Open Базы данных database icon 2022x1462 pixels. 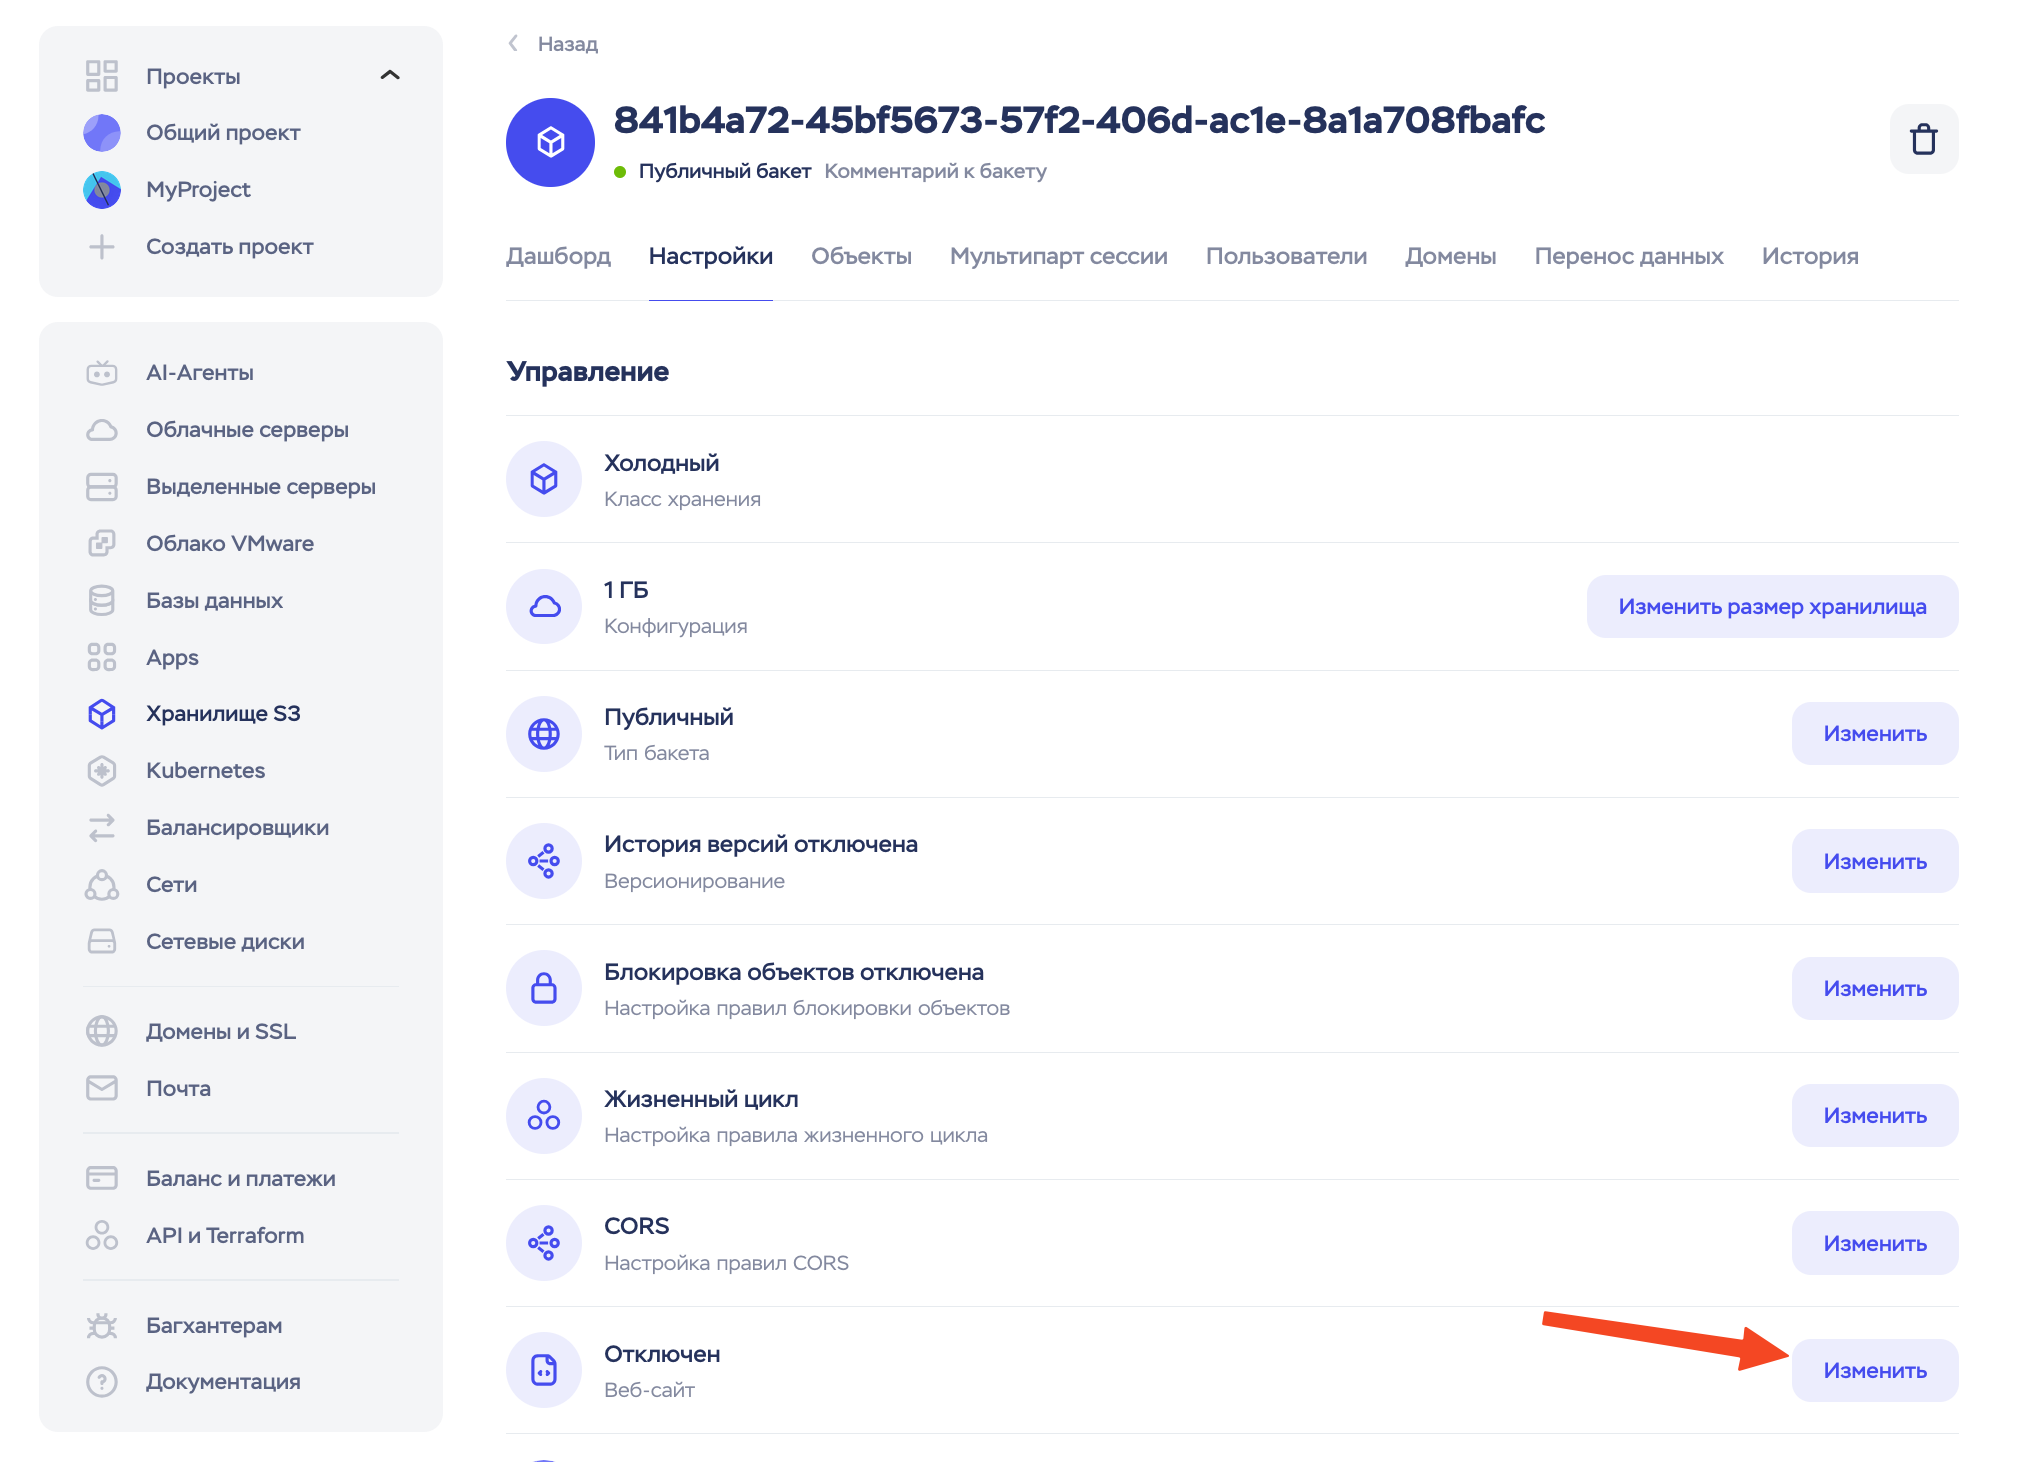[x=102, y=600]
